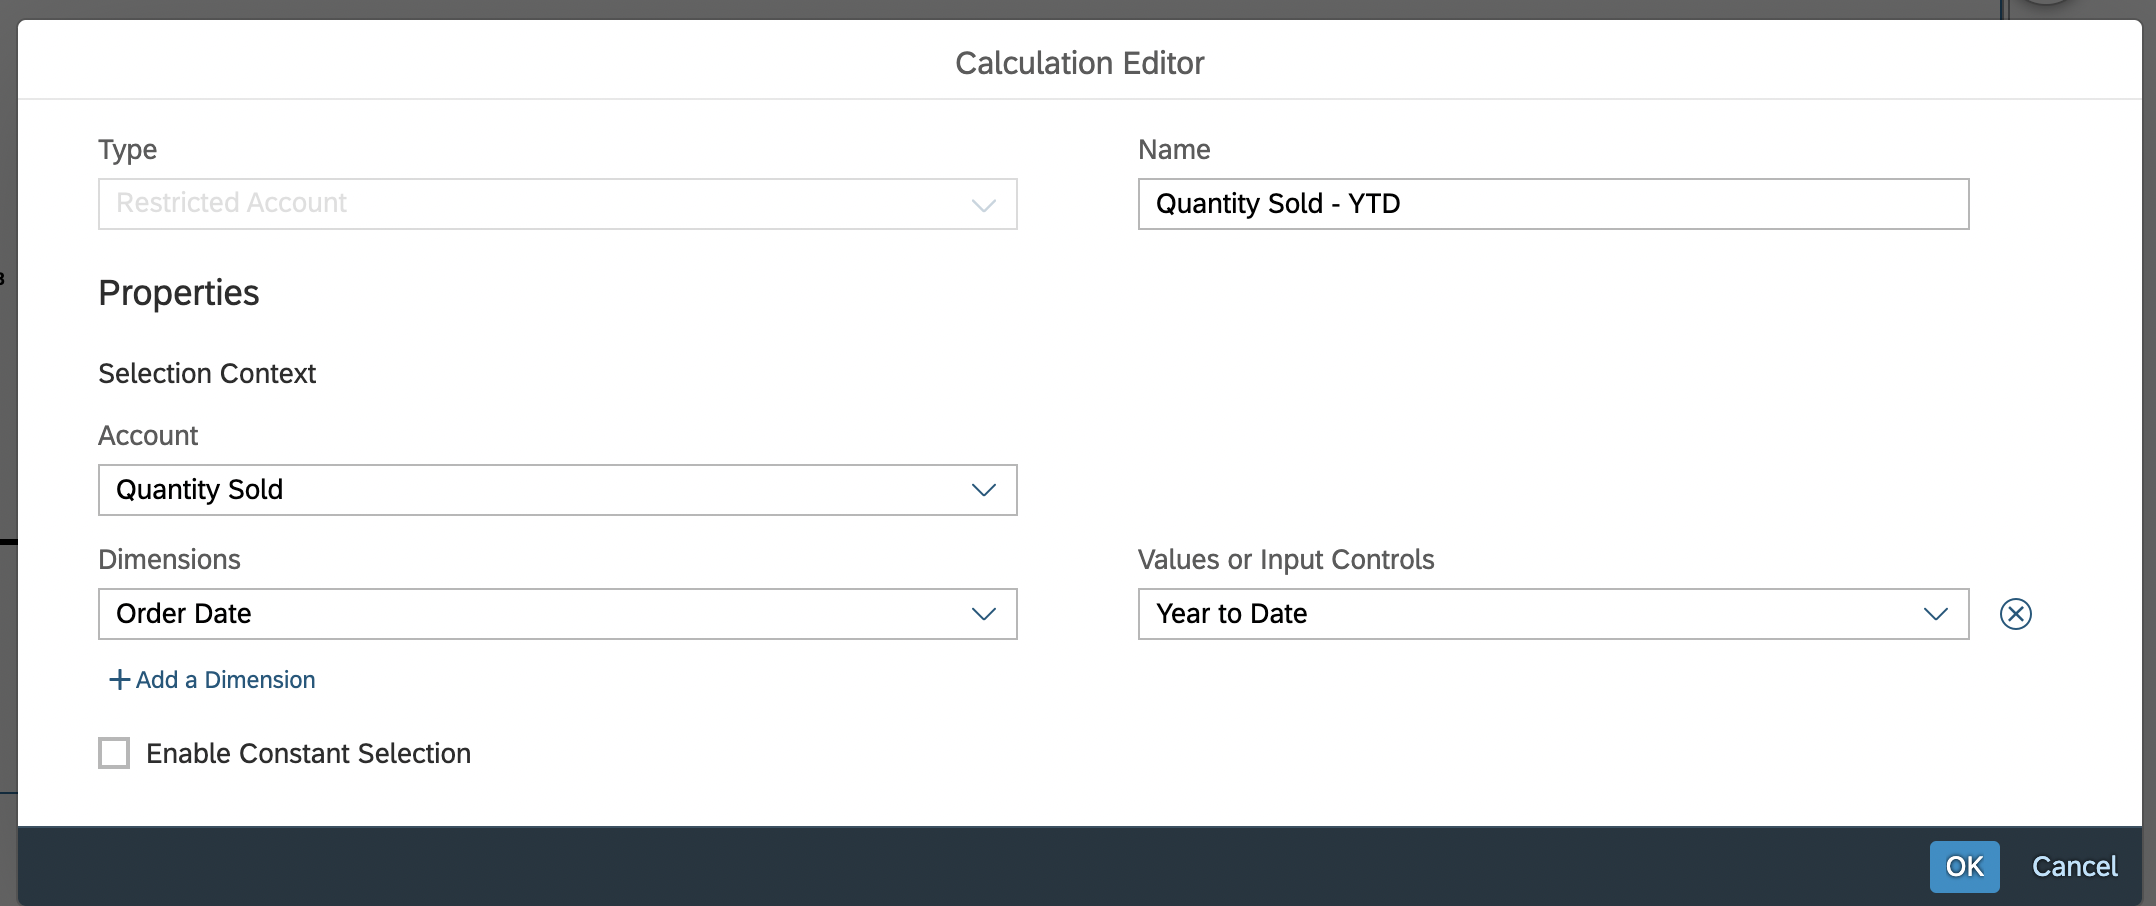Click the Dimensions dropdown chevron arrow
Screen dimensions: 2156x906
[983, 614]
